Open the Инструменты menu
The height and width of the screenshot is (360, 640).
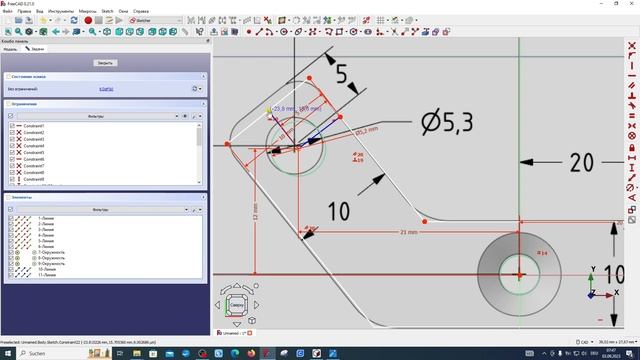61,11
